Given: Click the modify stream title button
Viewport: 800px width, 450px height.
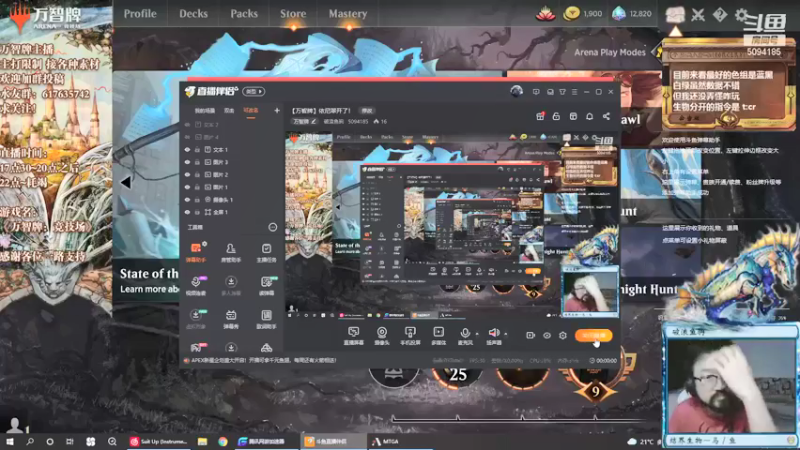Looking at the screenshot, I should [367, 110].
